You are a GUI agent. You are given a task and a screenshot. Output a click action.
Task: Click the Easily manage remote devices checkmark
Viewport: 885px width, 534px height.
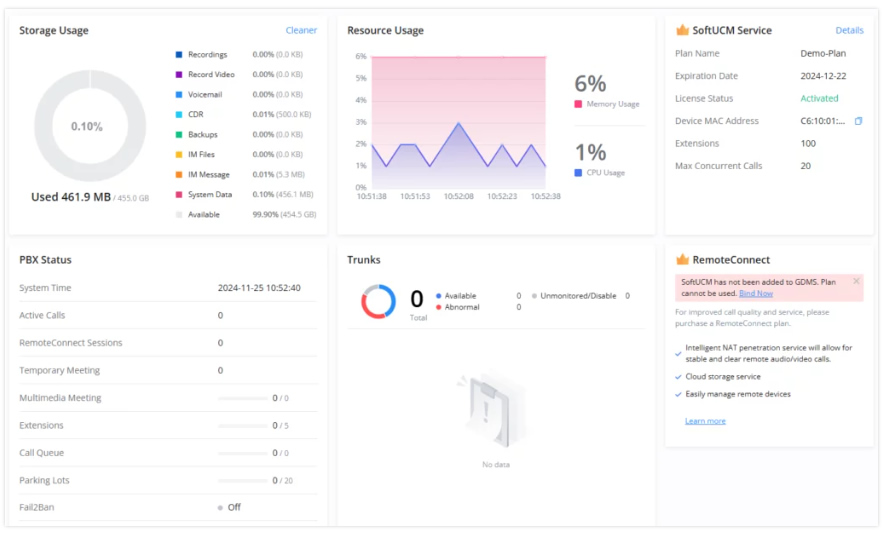coord(678,395)
